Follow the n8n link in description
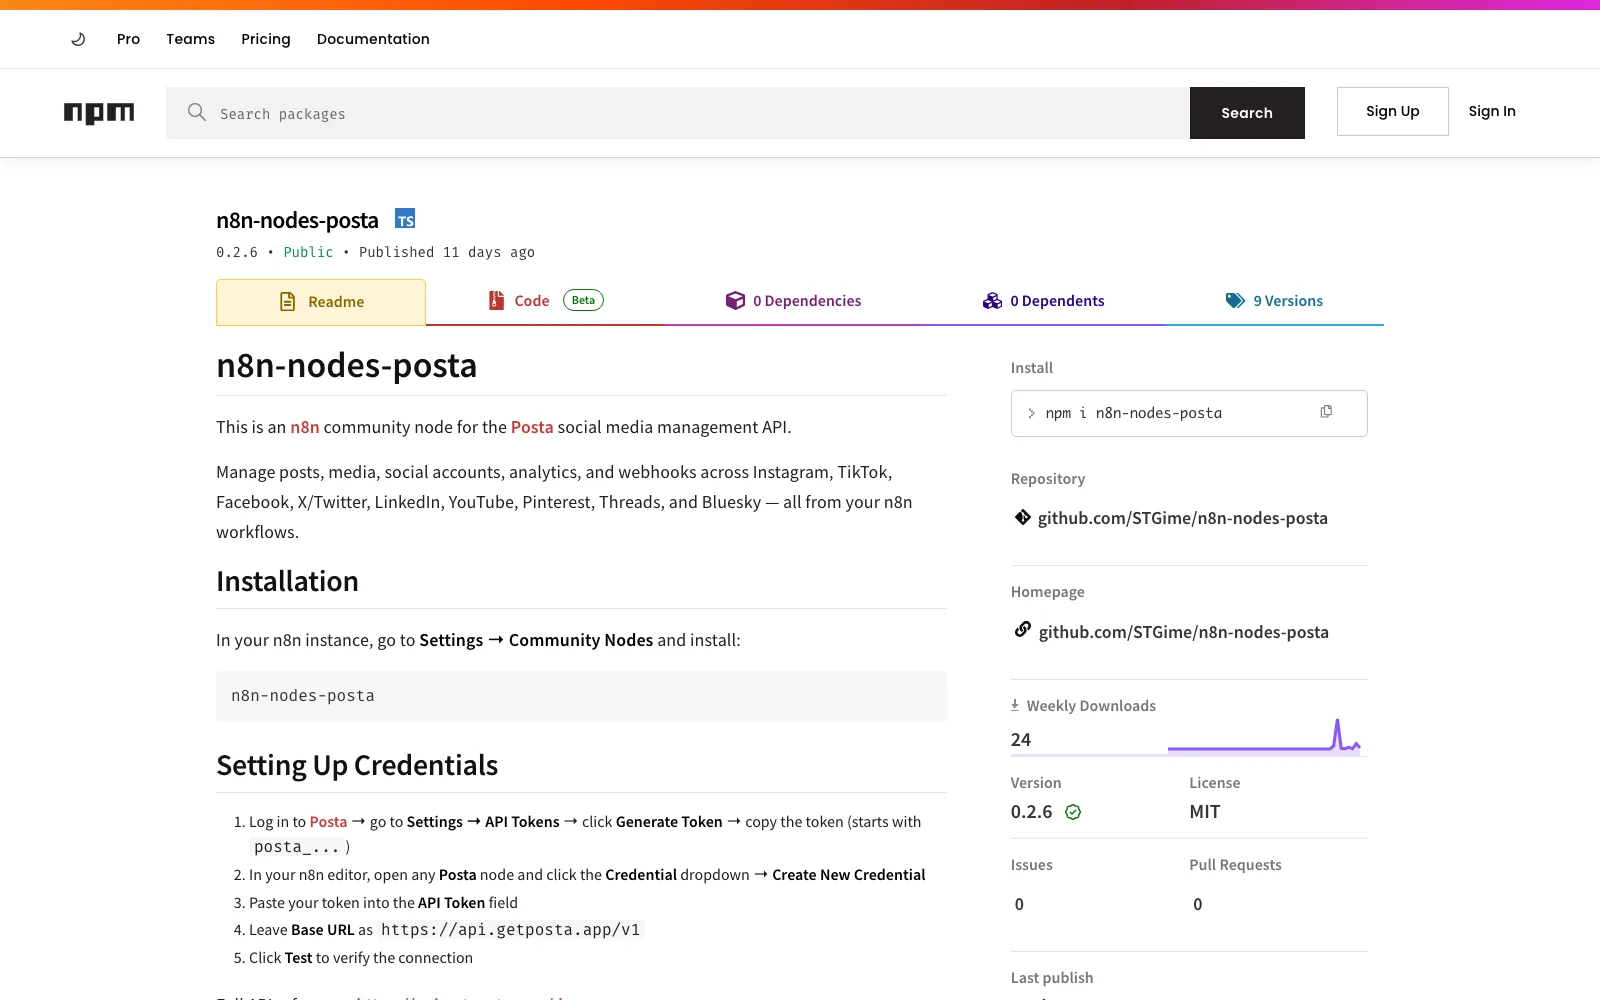This screenshot has height=1000, width=1600. [x=305, y=427]
